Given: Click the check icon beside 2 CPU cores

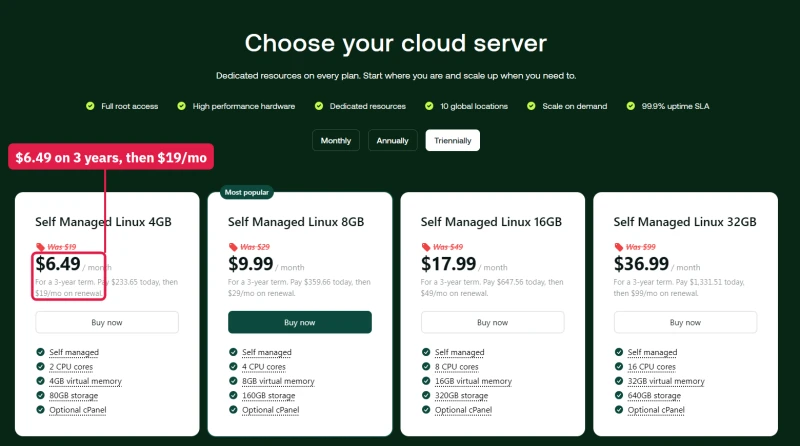Looking at the screenshot, I should pos(40,366).
